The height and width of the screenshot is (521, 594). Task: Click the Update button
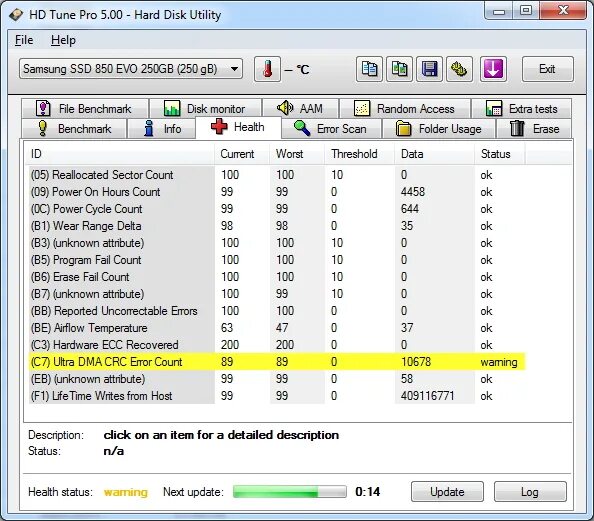pyautogui.click(x=447, y=492)
